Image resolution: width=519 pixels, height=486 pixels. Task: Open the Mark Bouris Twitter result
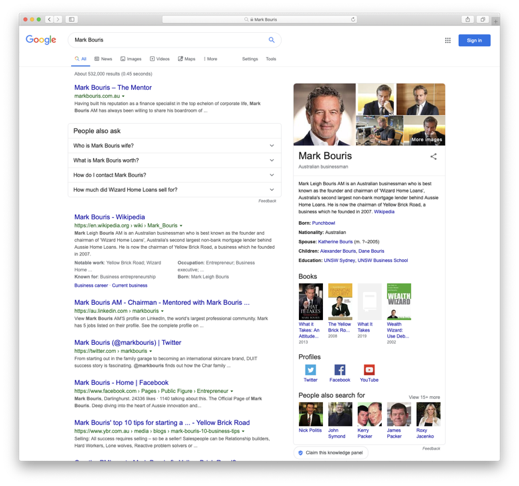point(128,342)
